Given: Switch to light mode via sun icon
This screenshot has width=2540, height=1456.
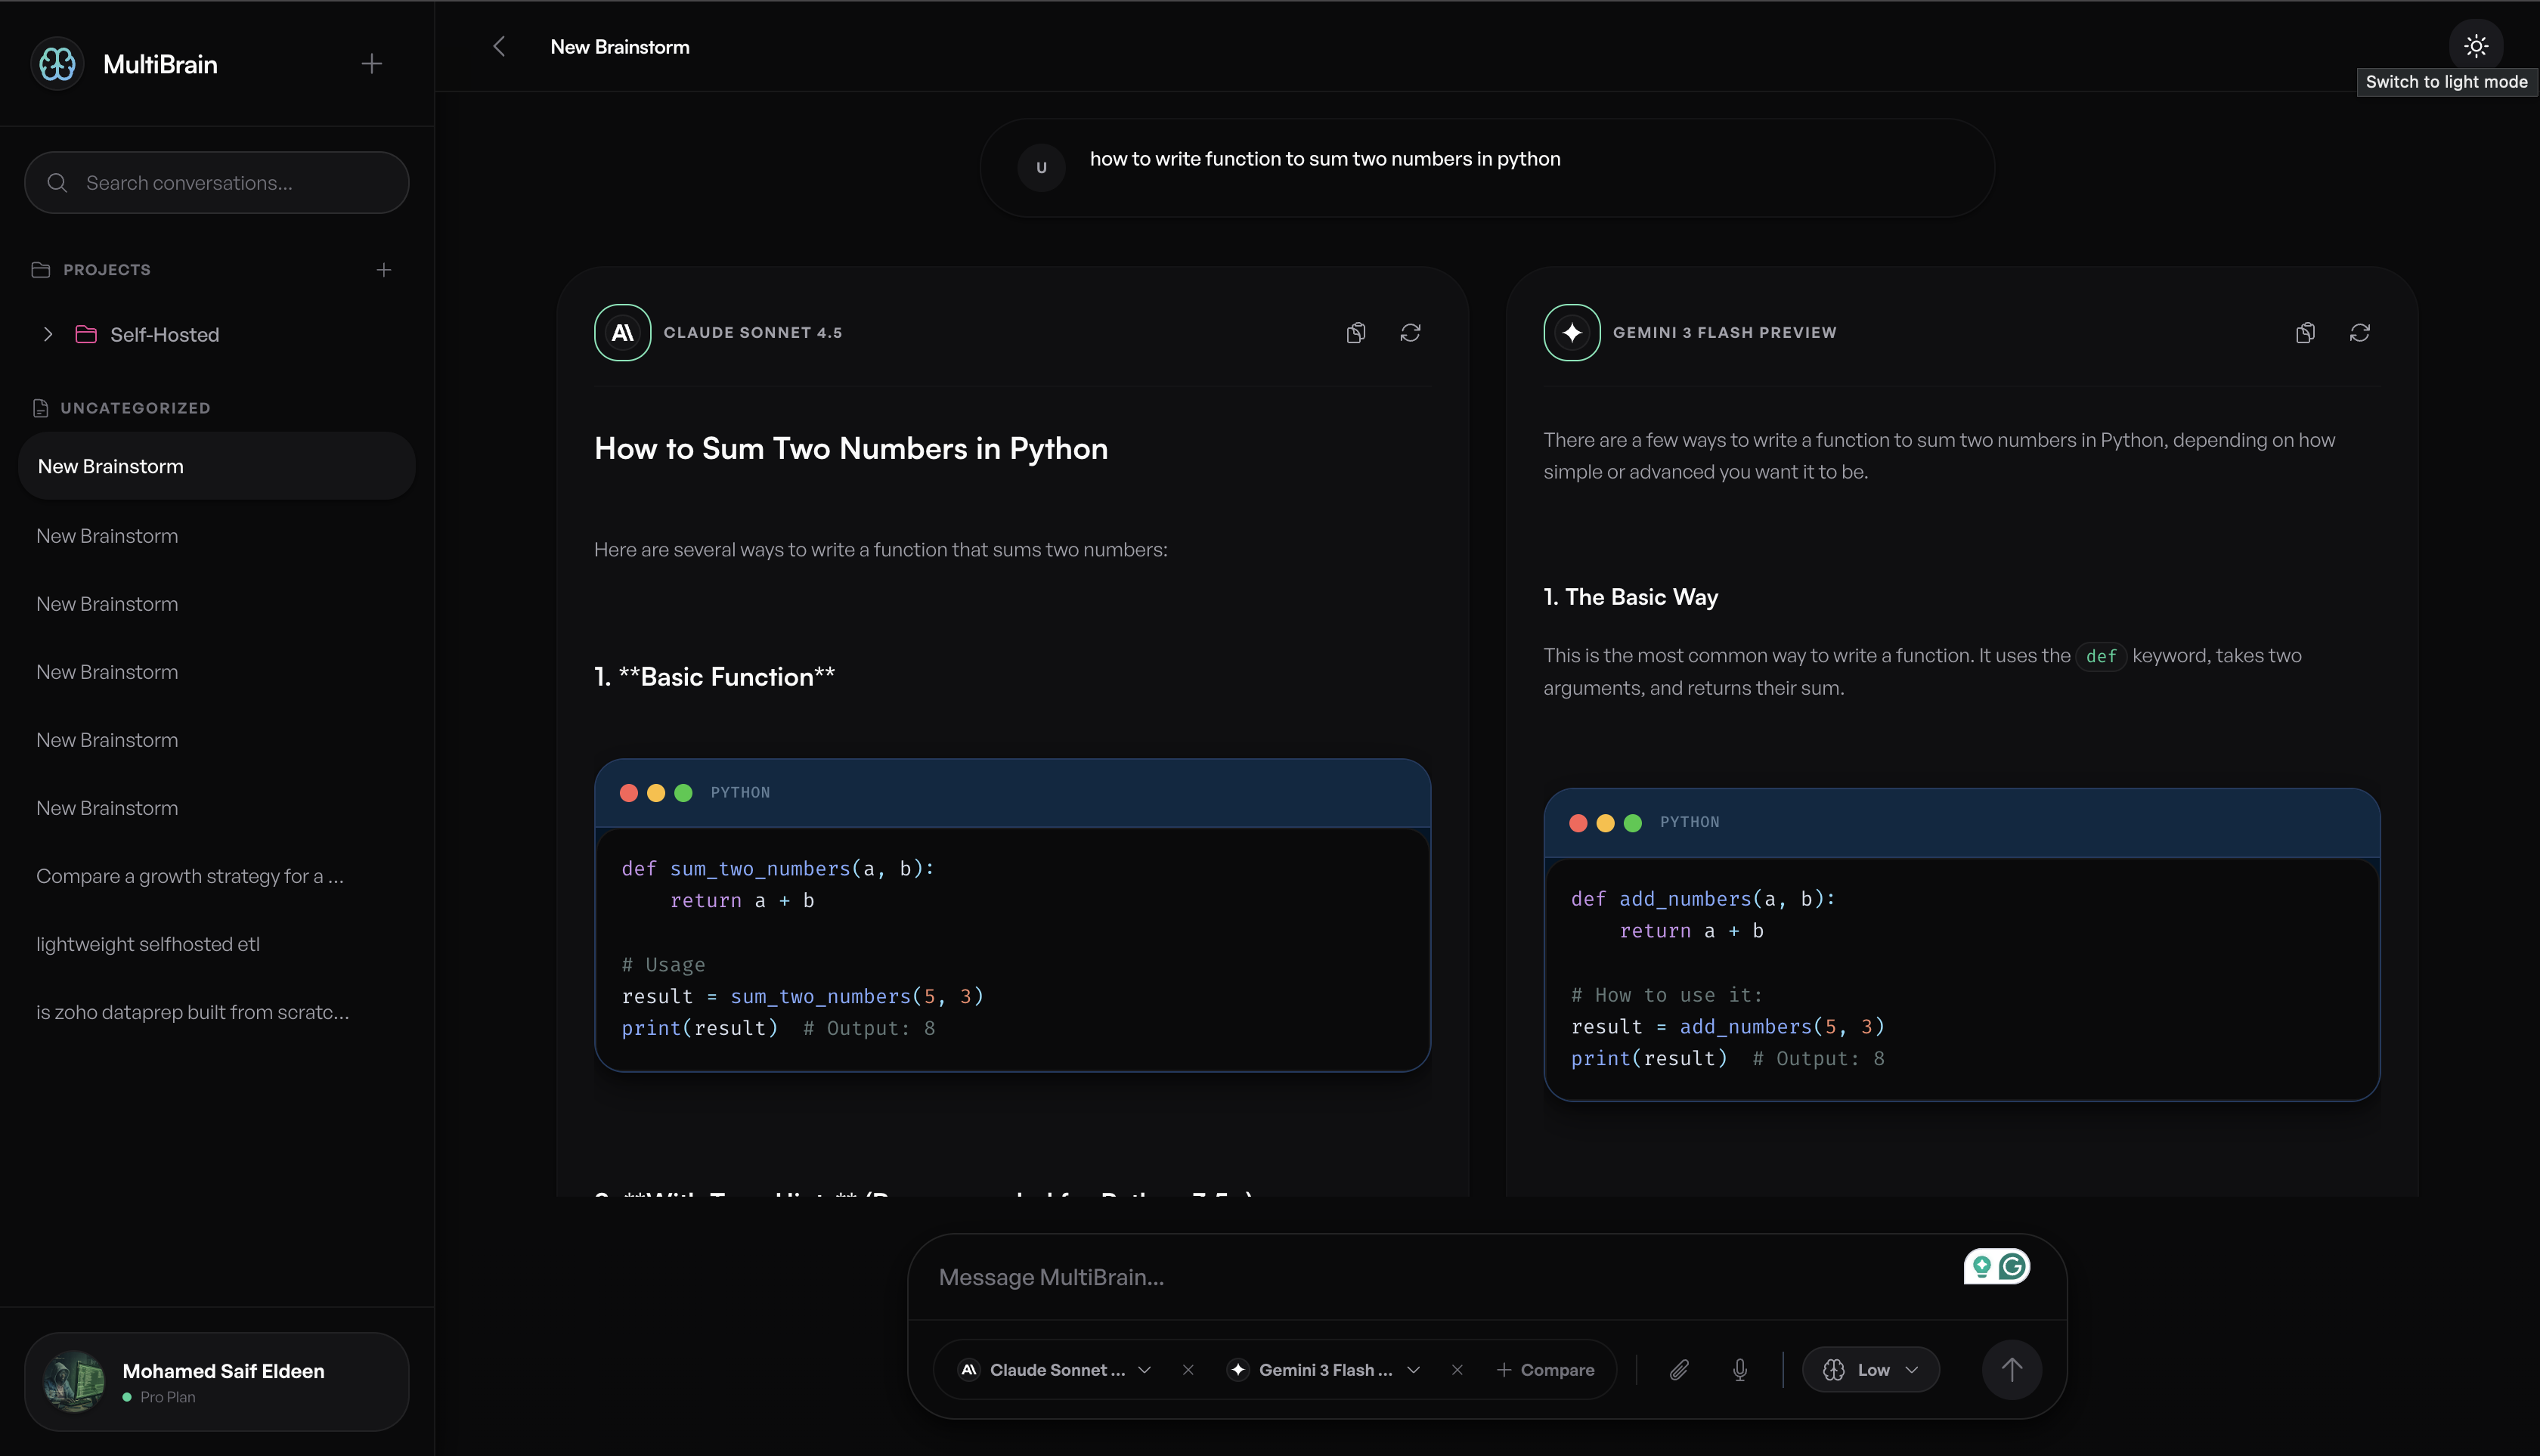Looking at the screenshot, I should (x=2475, y=46).
